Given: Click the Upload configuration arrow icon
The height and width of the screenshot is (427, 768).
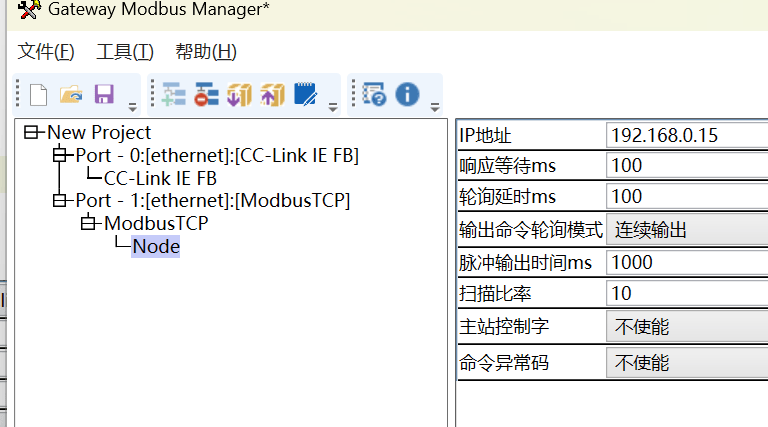Looking at the screenshot, I should coord(272,95).
